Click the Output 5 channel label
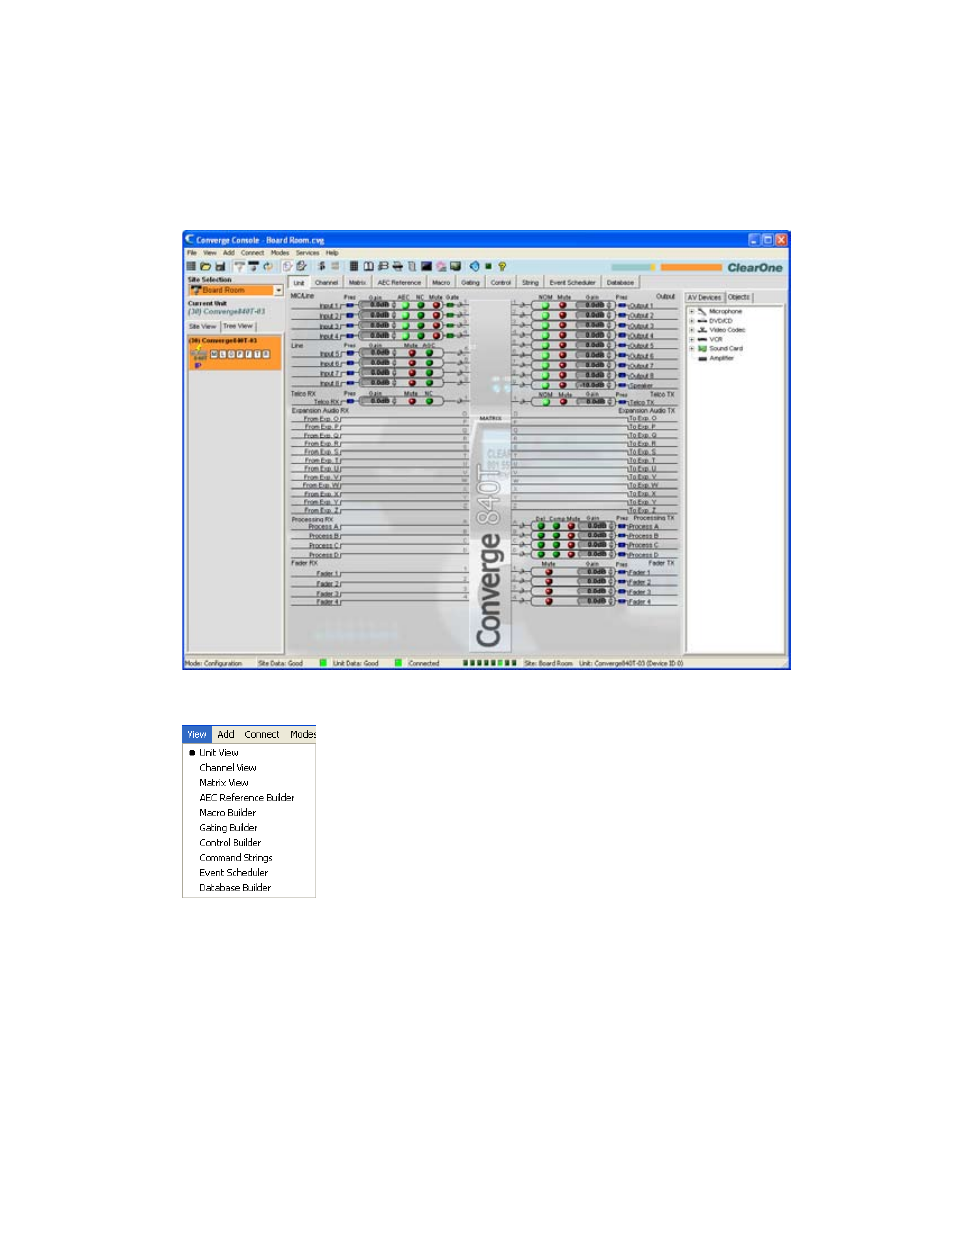Image resolution: width=954 pixels, height=1235 pixels. pyautogui.click(x=641, y=346)
